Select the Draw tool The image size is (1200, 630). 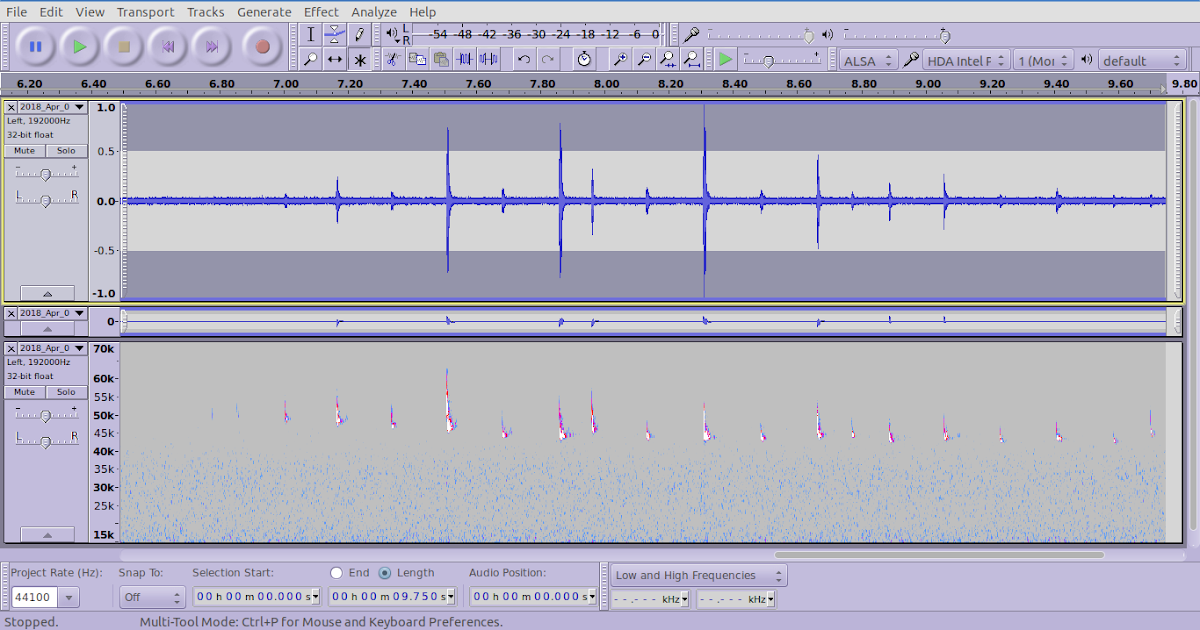coord(359,34)
